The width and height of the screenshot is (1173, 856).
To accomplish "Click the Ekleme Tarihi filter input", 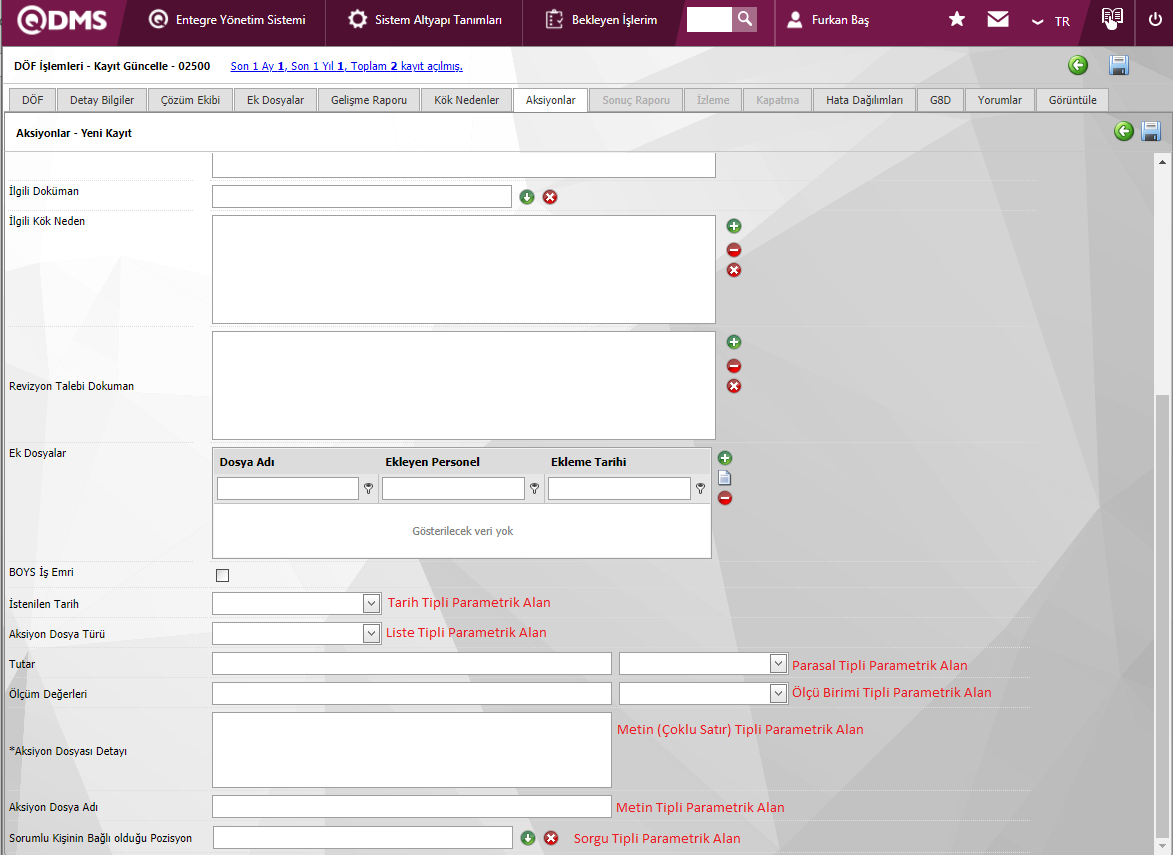I will 619,488.
